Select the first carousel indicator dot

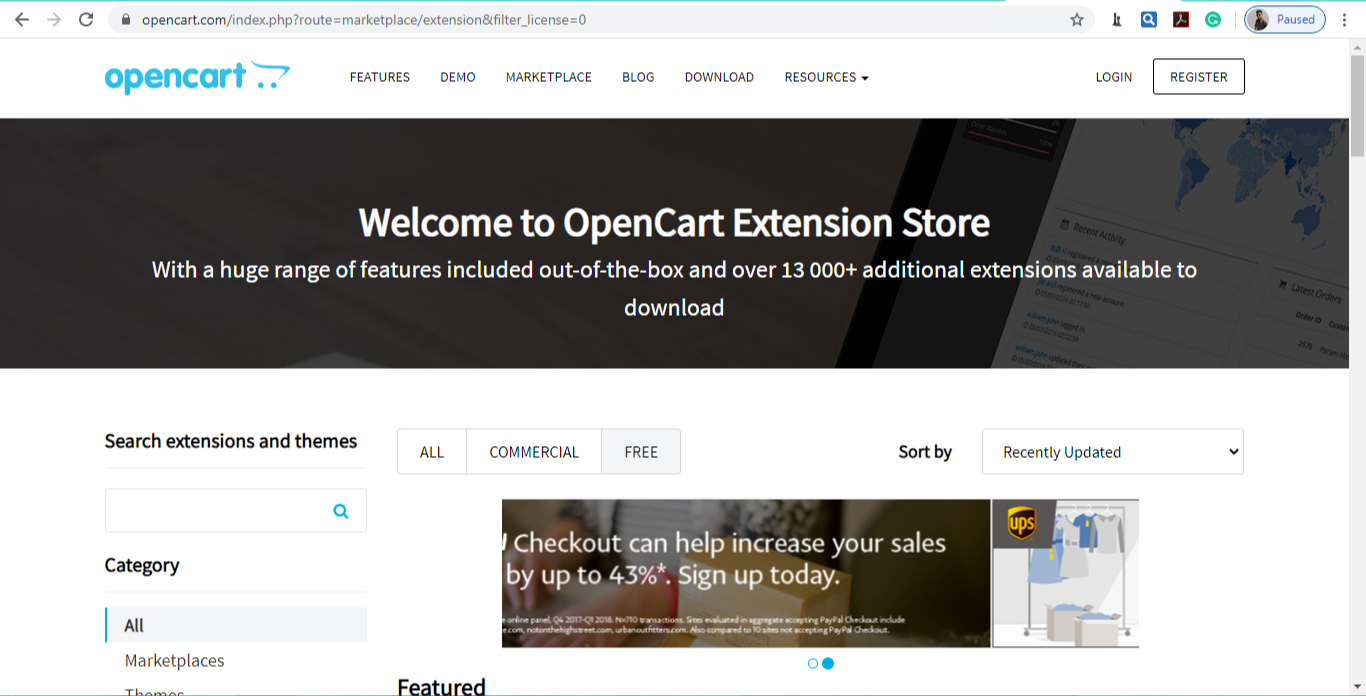(x=813, y=663)
